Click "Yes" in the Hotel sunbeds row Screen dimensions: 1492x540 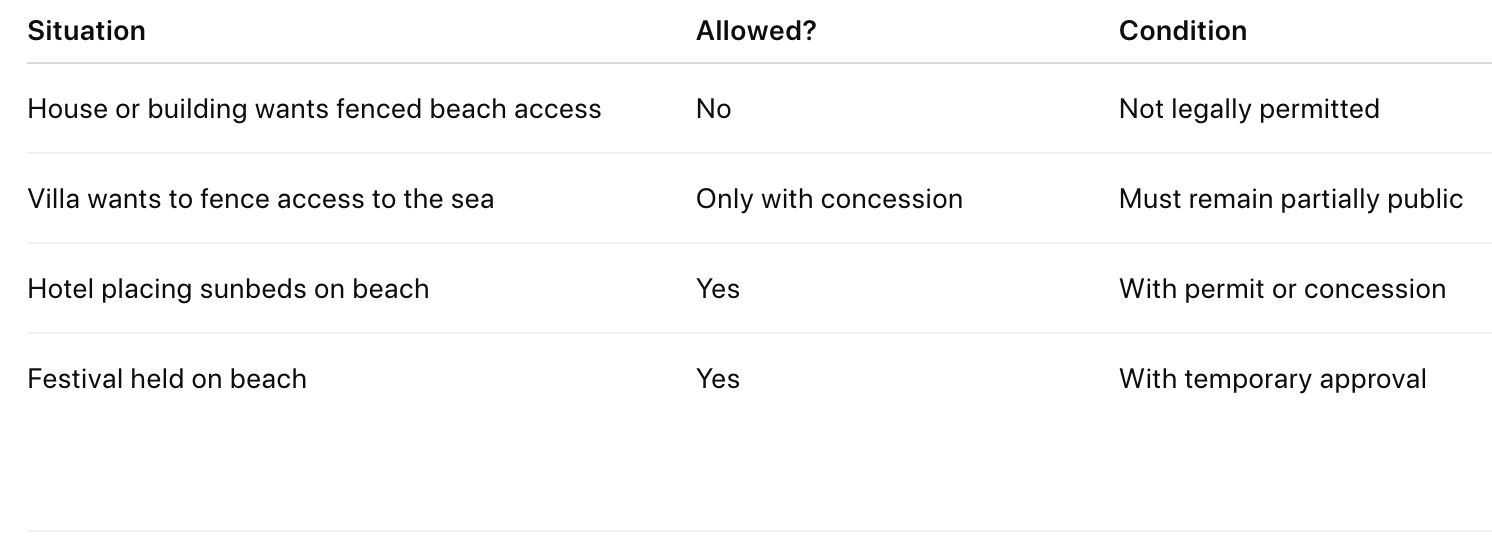click(717, 289)
